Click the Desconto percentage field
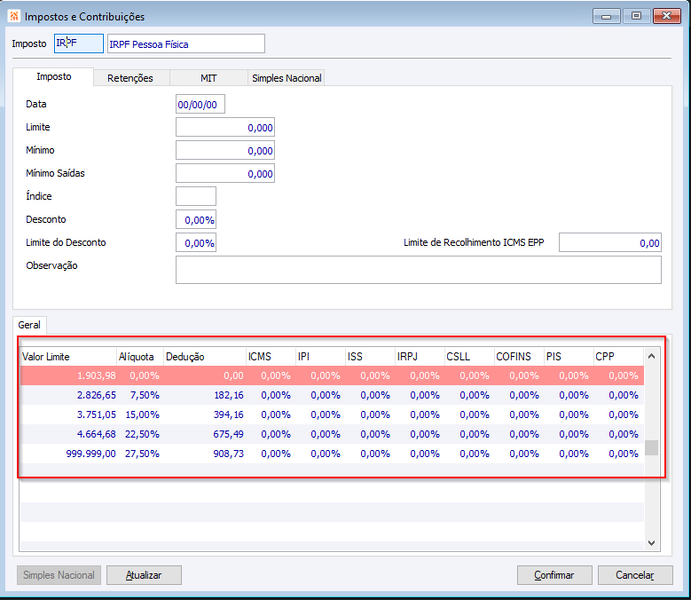The width and height of the screenshot is (691, 600). [196, 219]
